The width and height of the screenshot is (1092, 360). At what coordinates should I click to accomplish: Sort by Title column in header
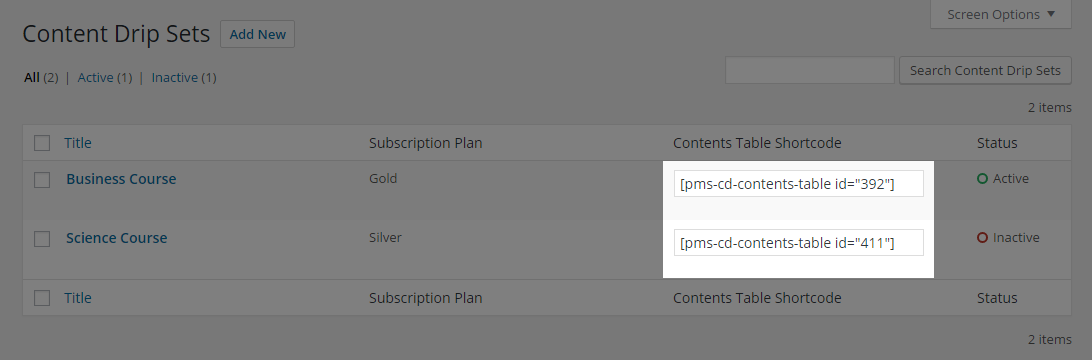tap(78, 143)
